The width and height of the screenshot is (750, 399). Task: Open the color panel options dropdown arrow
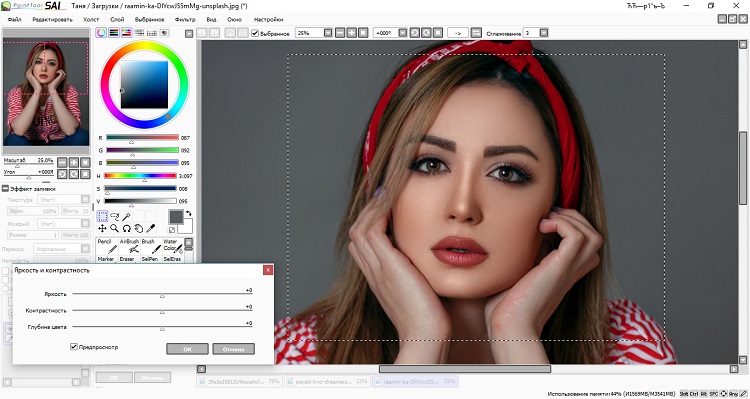tap(189, 33)
